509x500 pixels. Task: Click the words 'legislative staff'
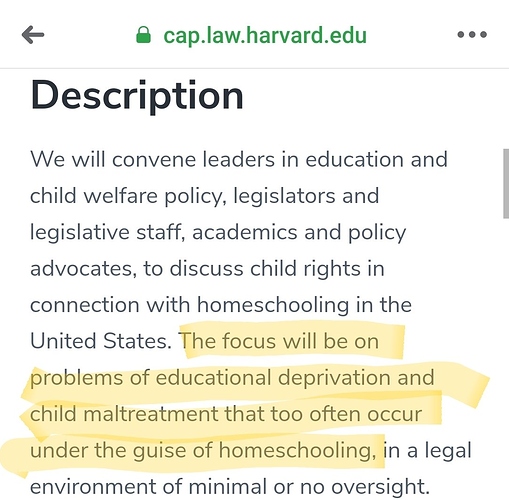pyautogui.click(x=107, y=232)
